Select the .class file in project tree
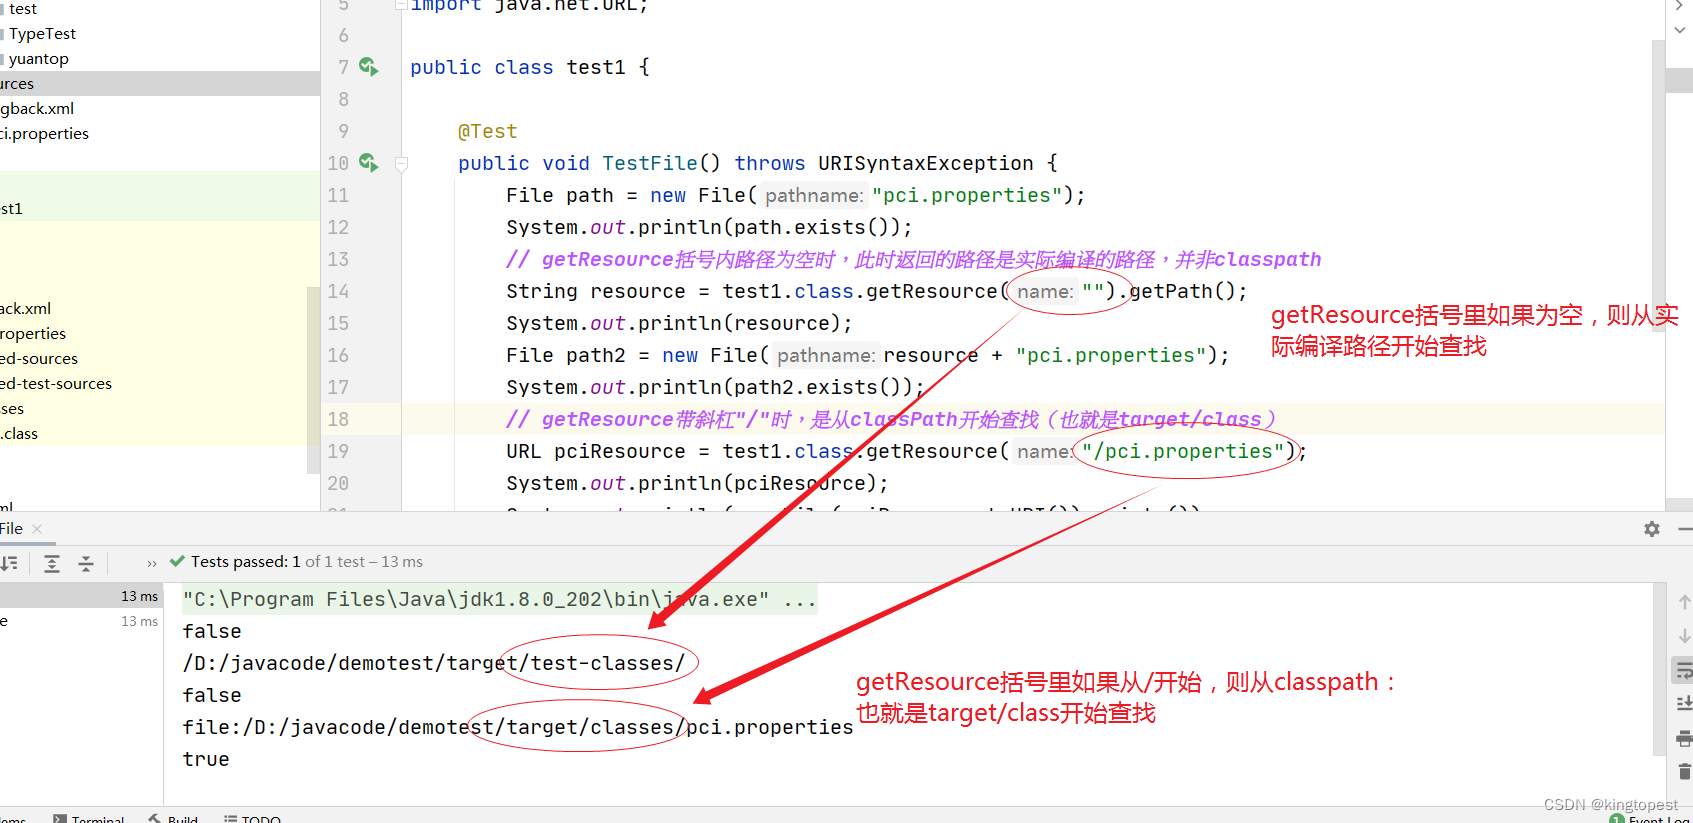Screen dimensions: 1693x823 pos(19,433)
